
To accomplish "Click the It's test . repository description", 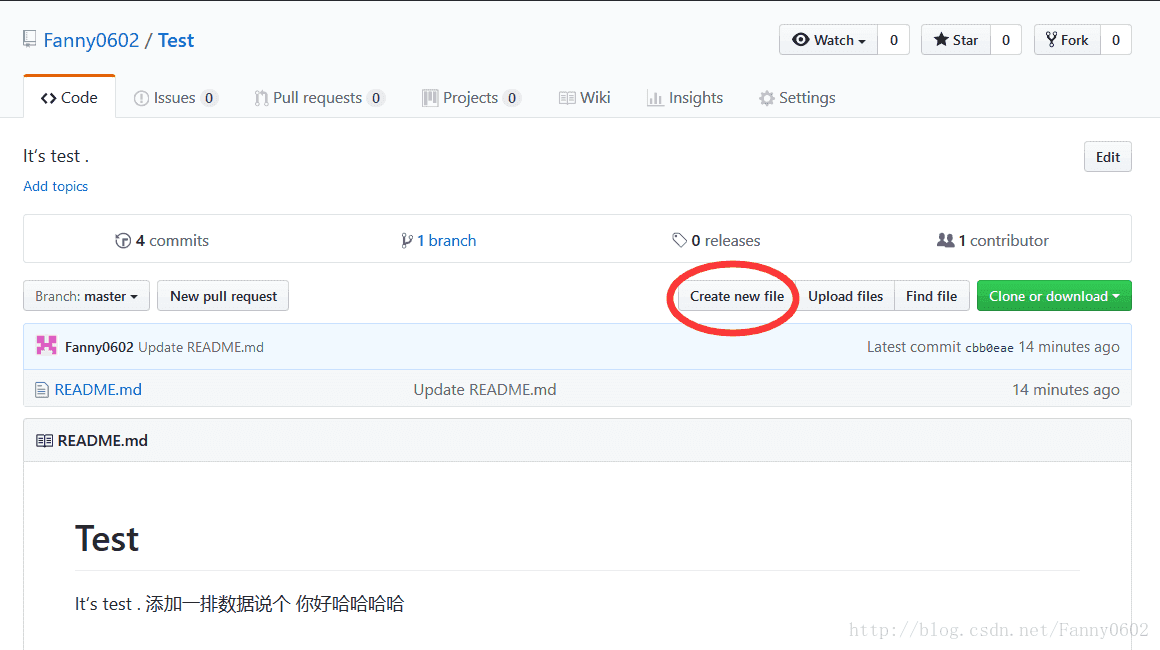I will coord(56,156).
